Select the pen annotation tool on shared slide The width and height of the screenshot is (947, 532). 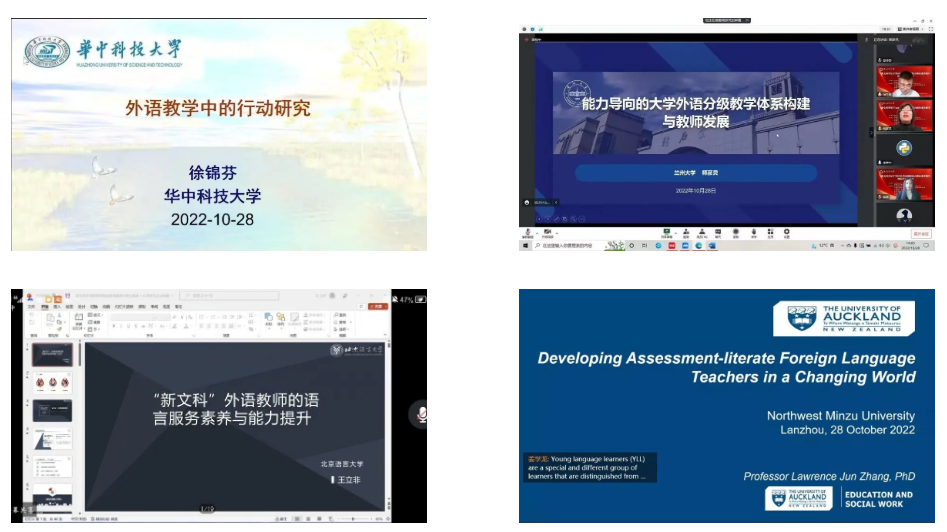(x=556, y=219)
